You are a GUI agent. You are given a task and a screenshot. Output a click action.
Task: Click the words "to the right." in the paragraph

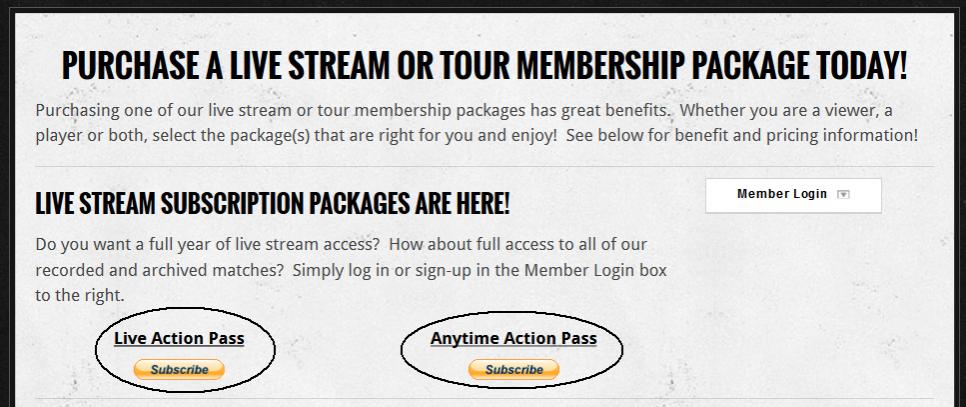click(x=79, y=296)
